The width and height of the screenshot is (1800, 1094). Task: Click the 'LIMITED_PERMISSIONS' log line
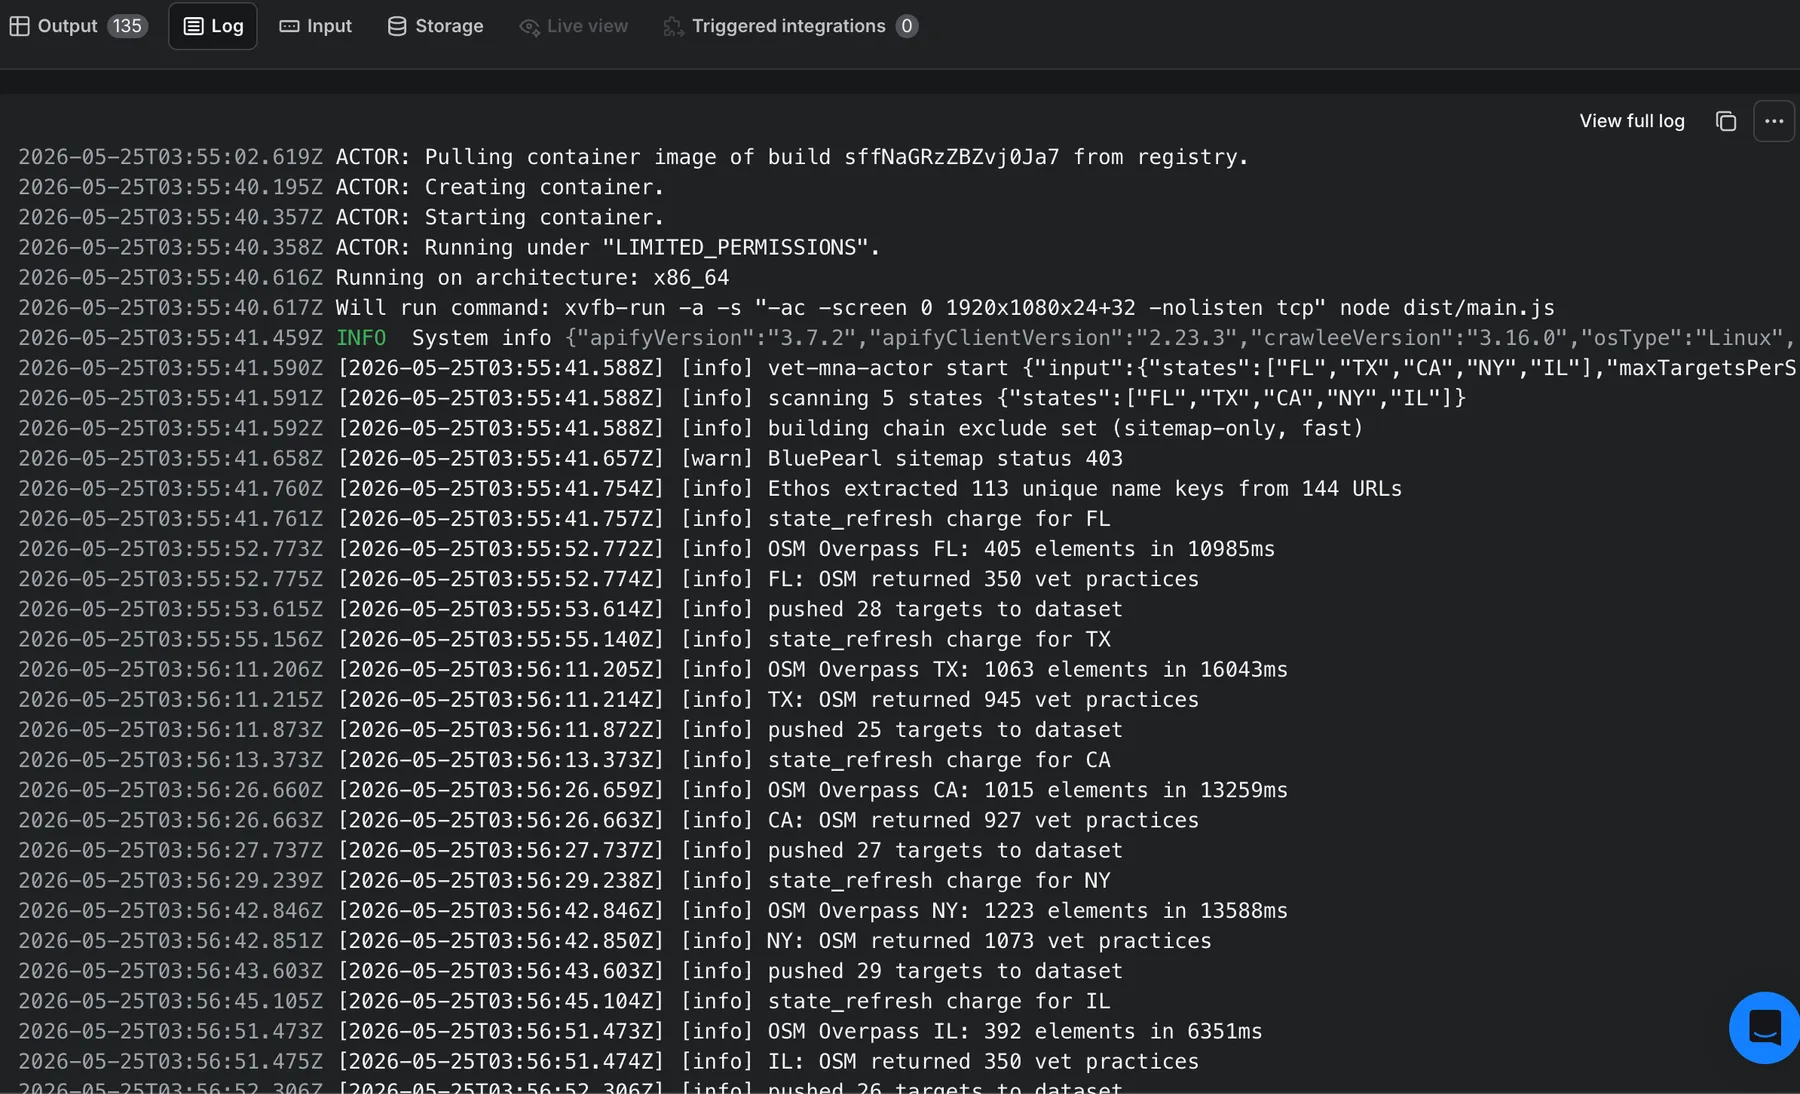click(x=449, y=247)
